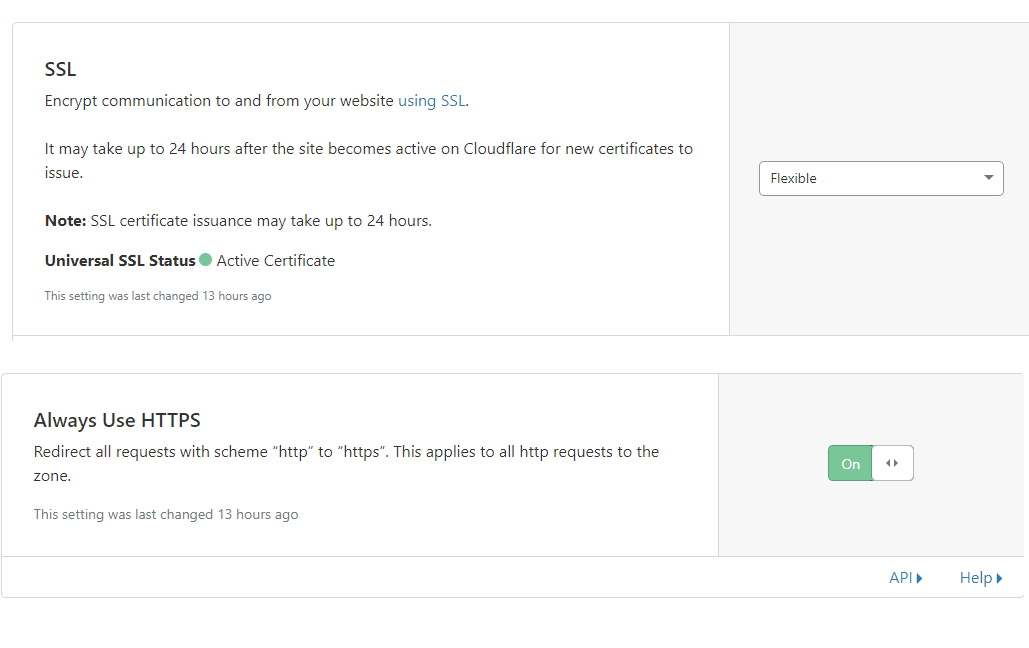Select the Universal SSL Status label

(120, 260)
